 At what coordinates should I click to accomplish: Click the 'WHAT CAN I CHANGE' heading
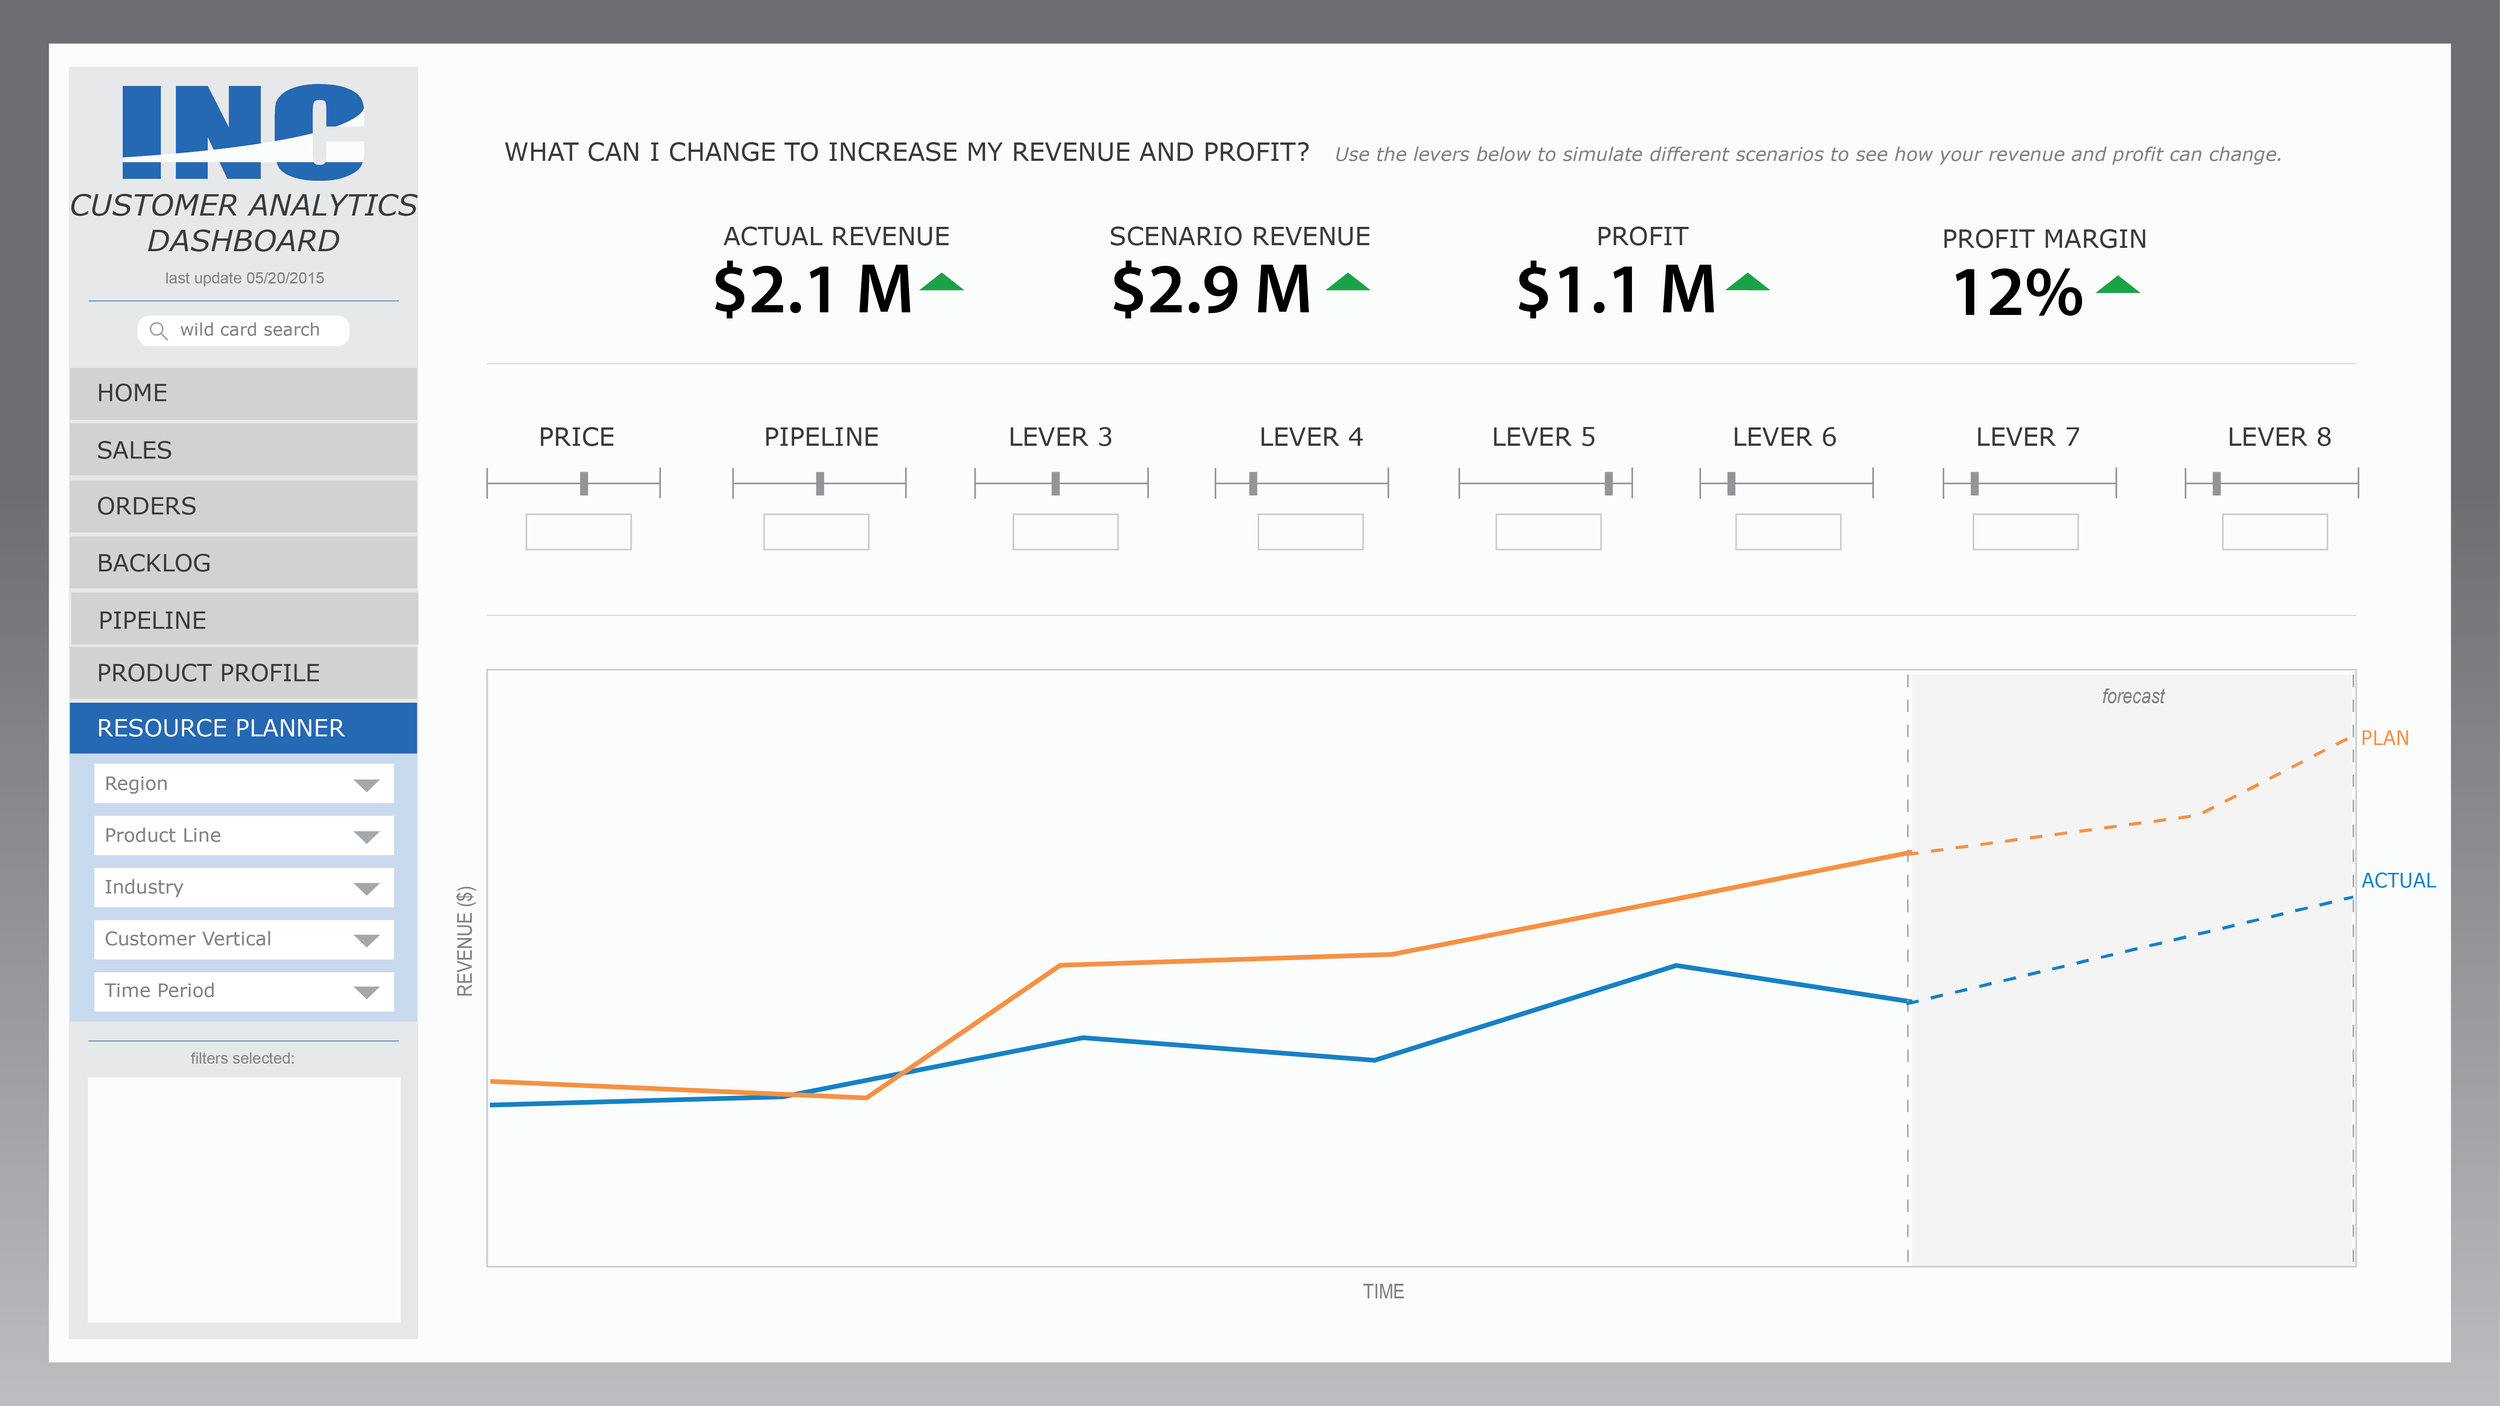click(907, 152)
